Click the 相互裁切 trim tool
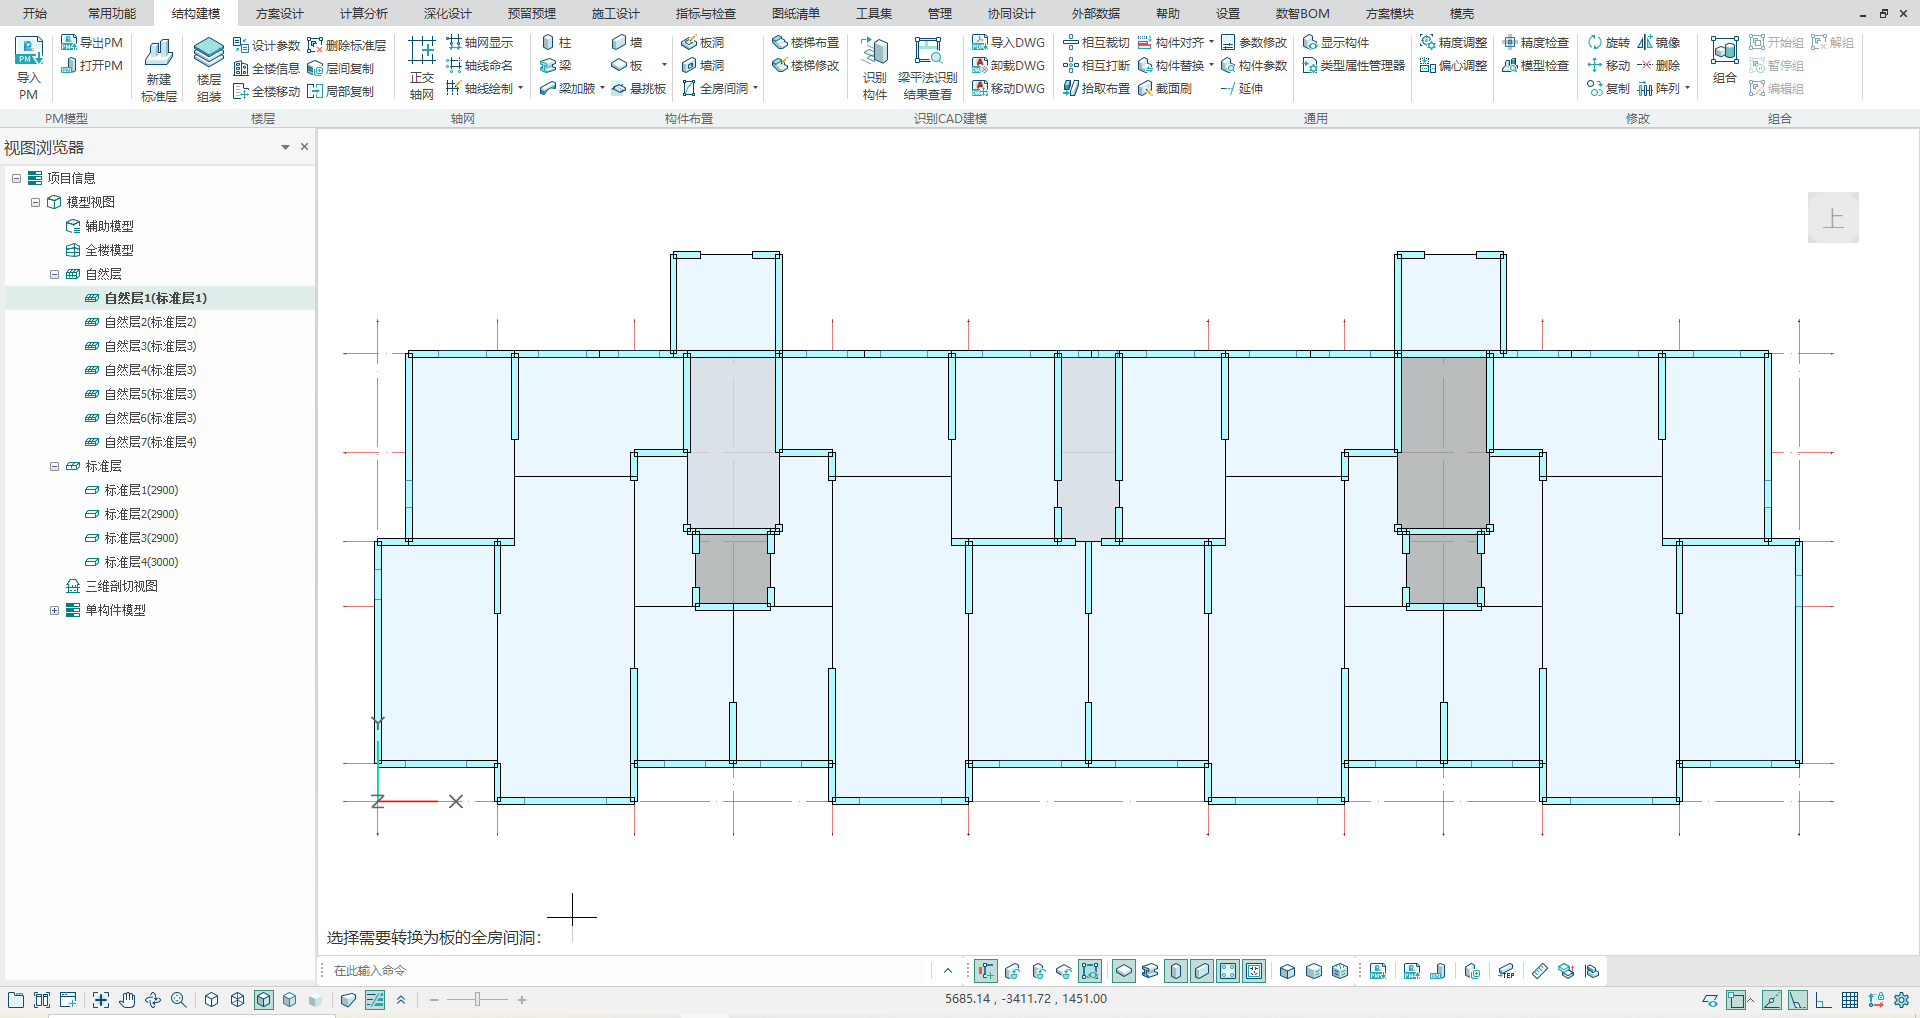Screen dimensions: 1920x1018 1096,42
